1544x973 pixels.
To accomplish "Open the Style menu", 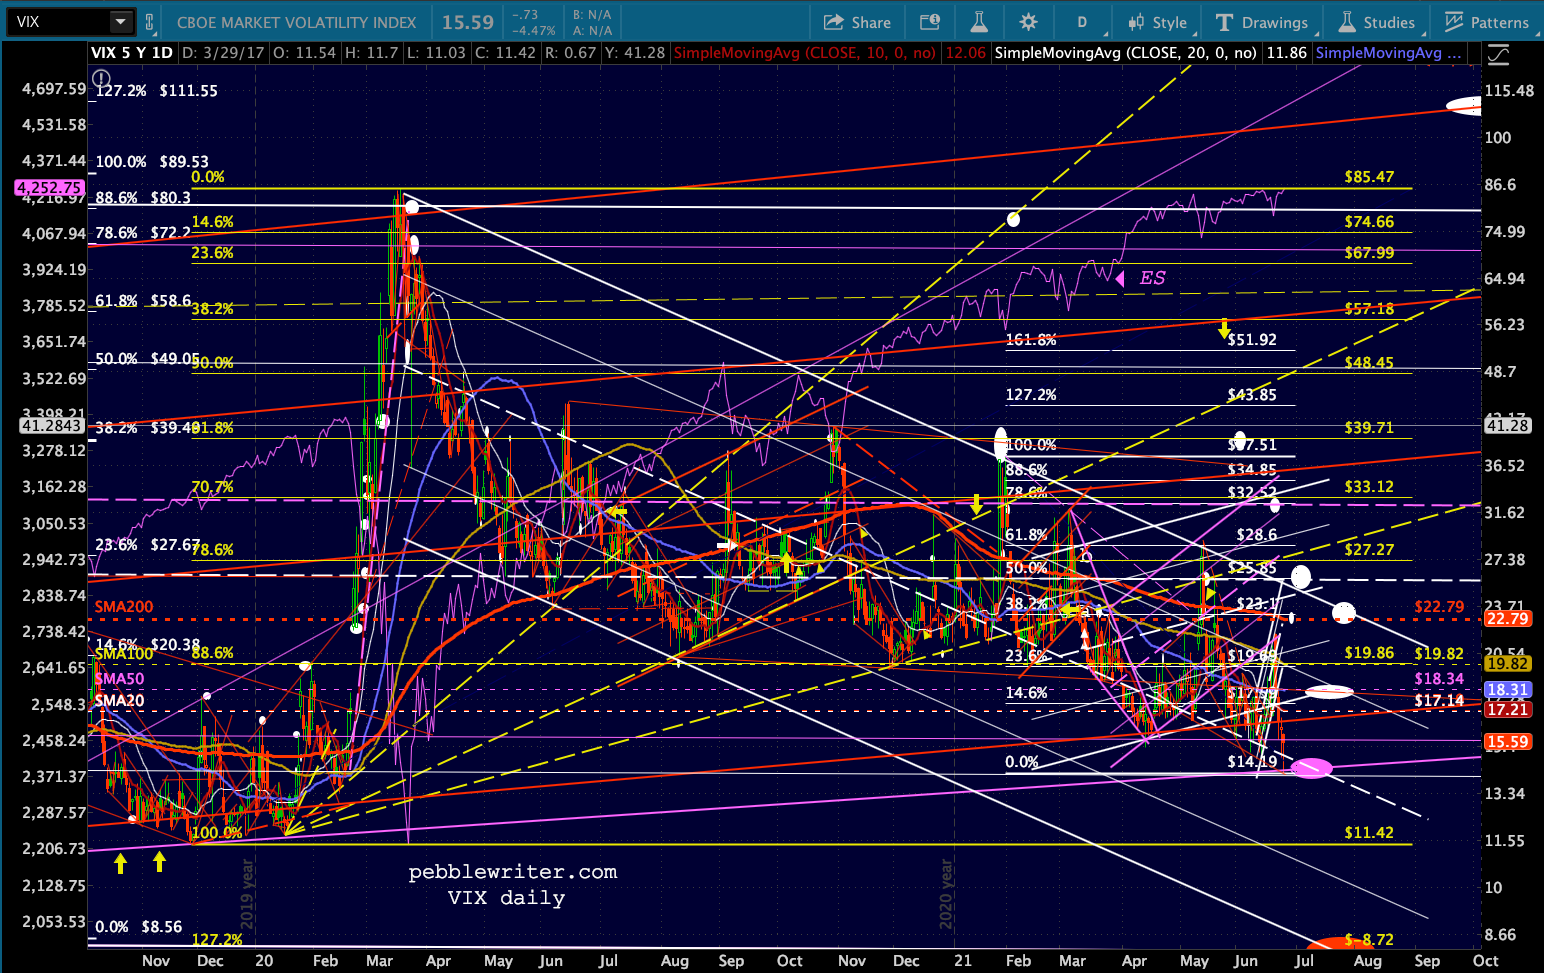I will click(1157, 22).
